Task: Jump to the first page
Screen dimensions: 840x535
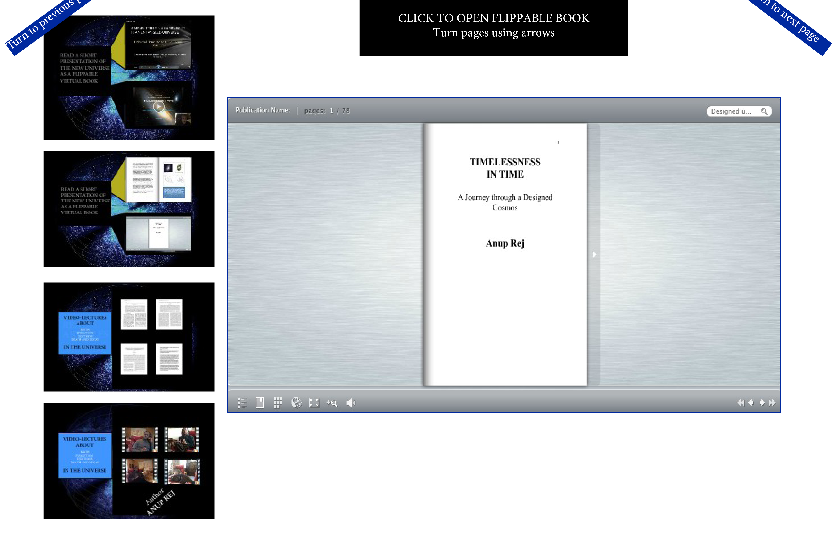Action: [741, 403]
